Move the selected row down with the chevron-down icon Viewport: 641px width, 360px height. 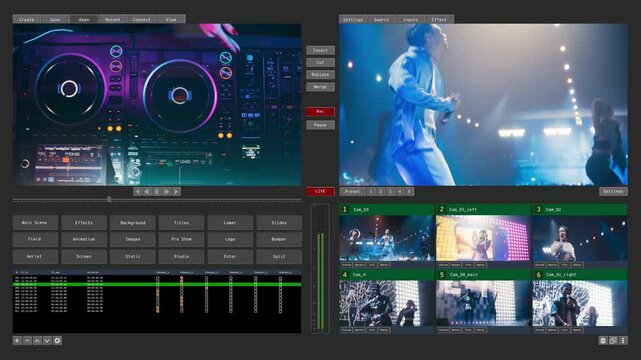point(47,340)
